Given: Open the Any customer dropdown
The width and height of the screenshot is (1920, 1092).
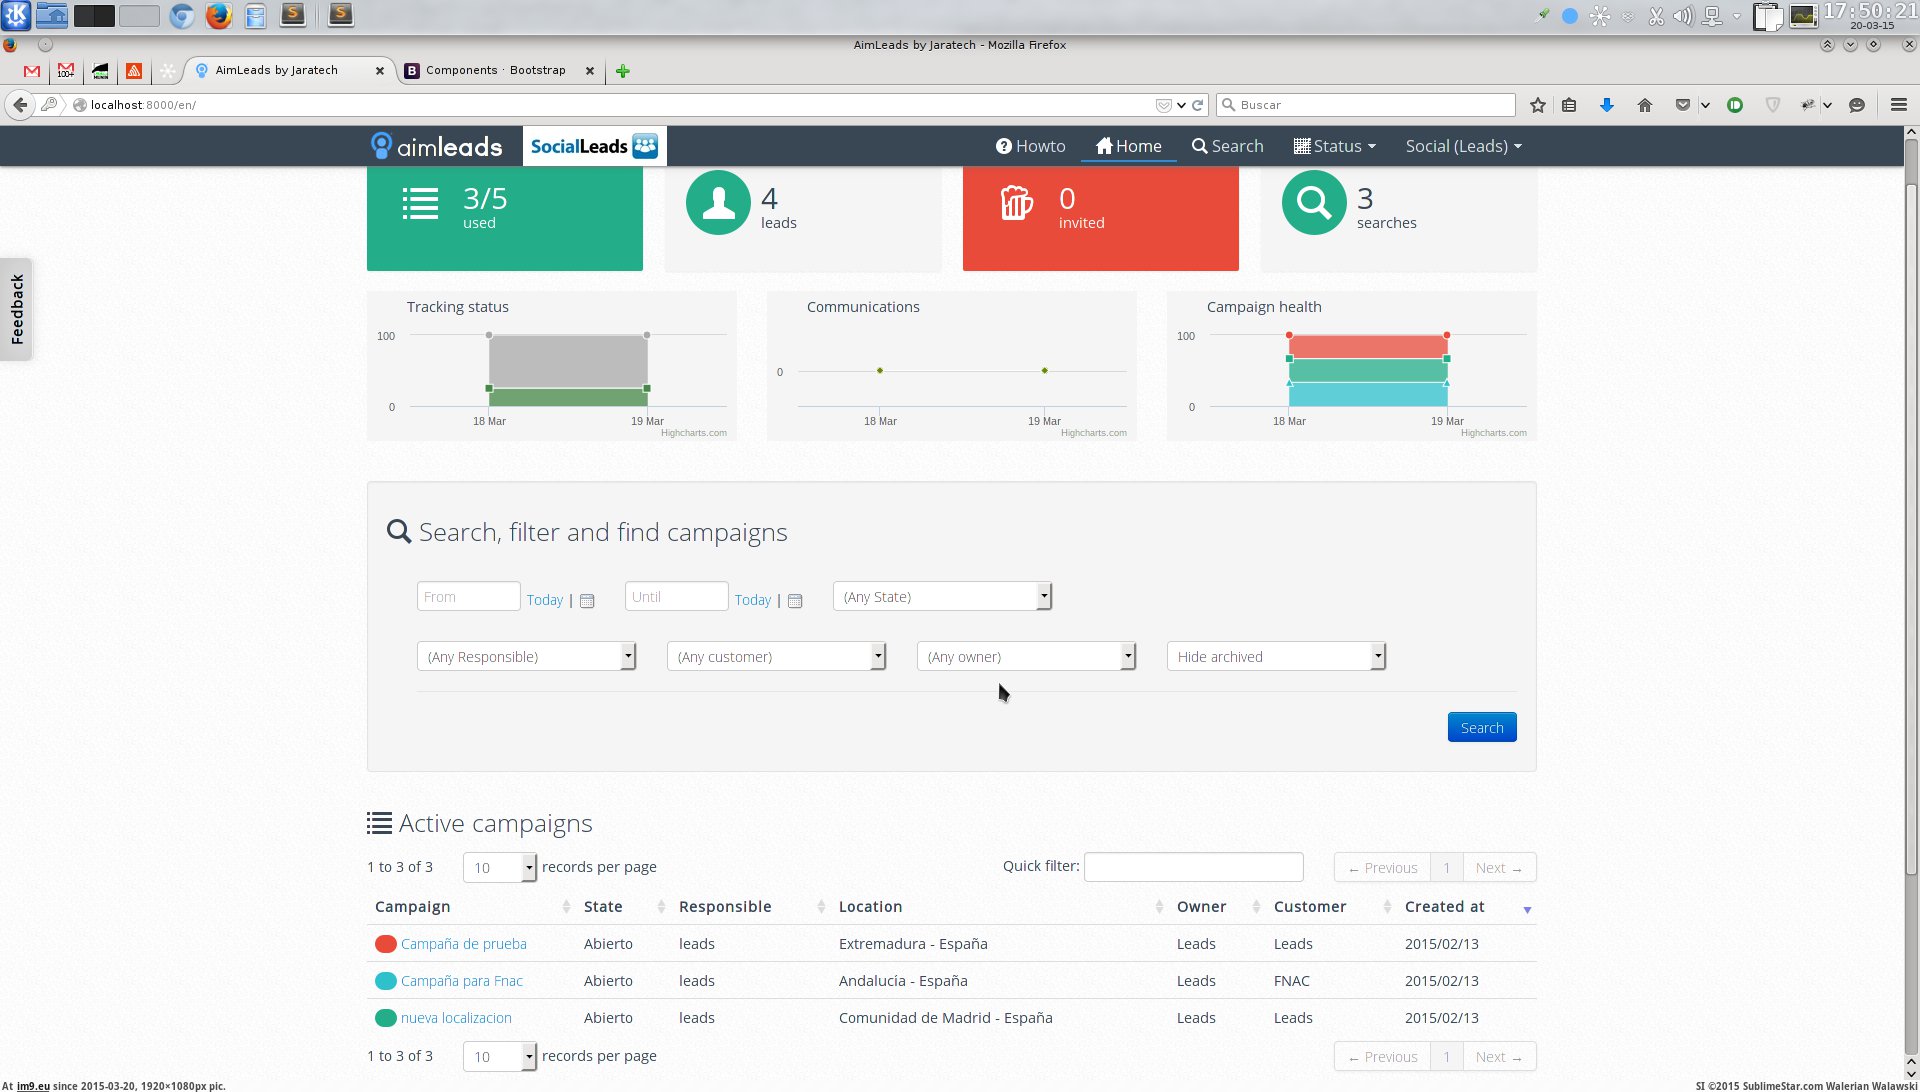Looking at the screenshot, I should click(x=776, y=657).
